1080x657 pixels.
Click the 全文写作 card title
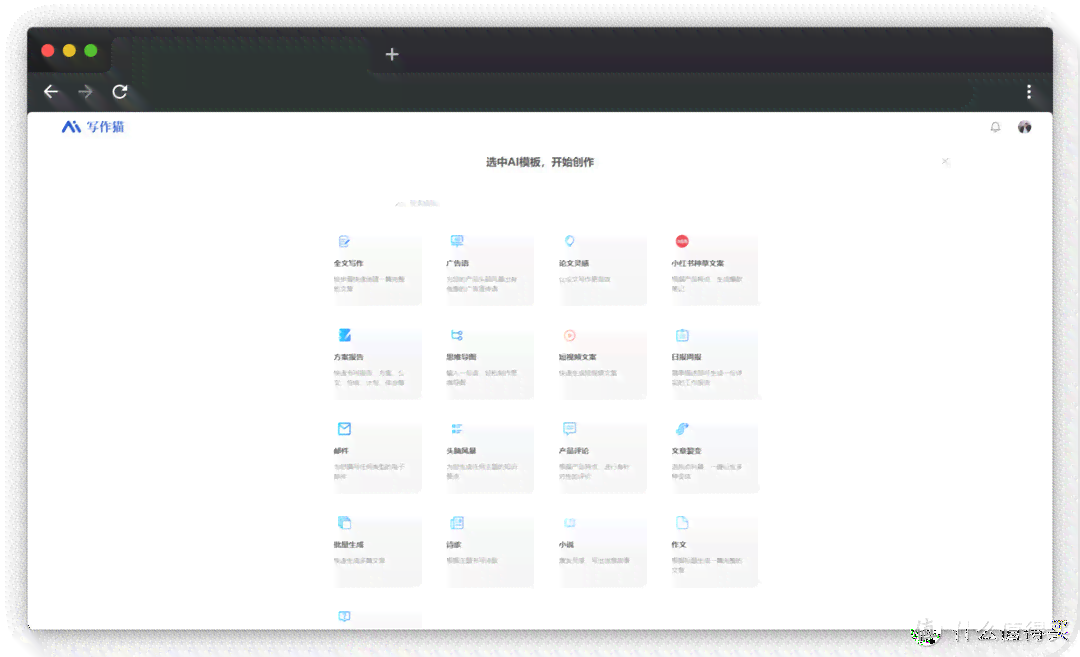coord(349,263)
